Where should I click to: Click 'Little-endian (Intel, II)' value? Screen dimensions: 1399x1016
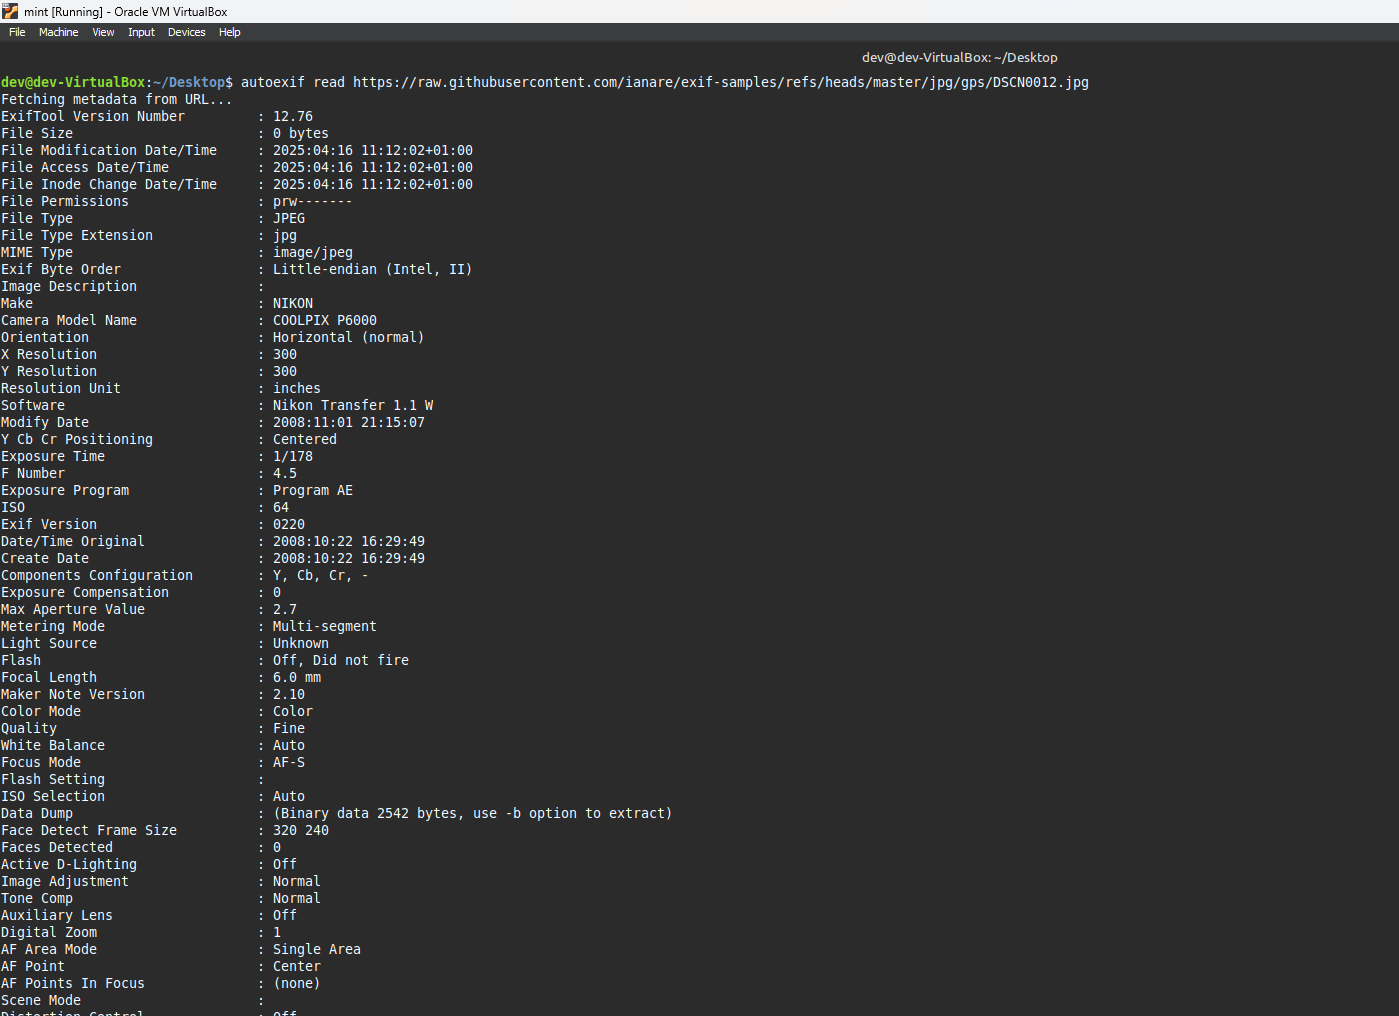[x=373, y=269]
